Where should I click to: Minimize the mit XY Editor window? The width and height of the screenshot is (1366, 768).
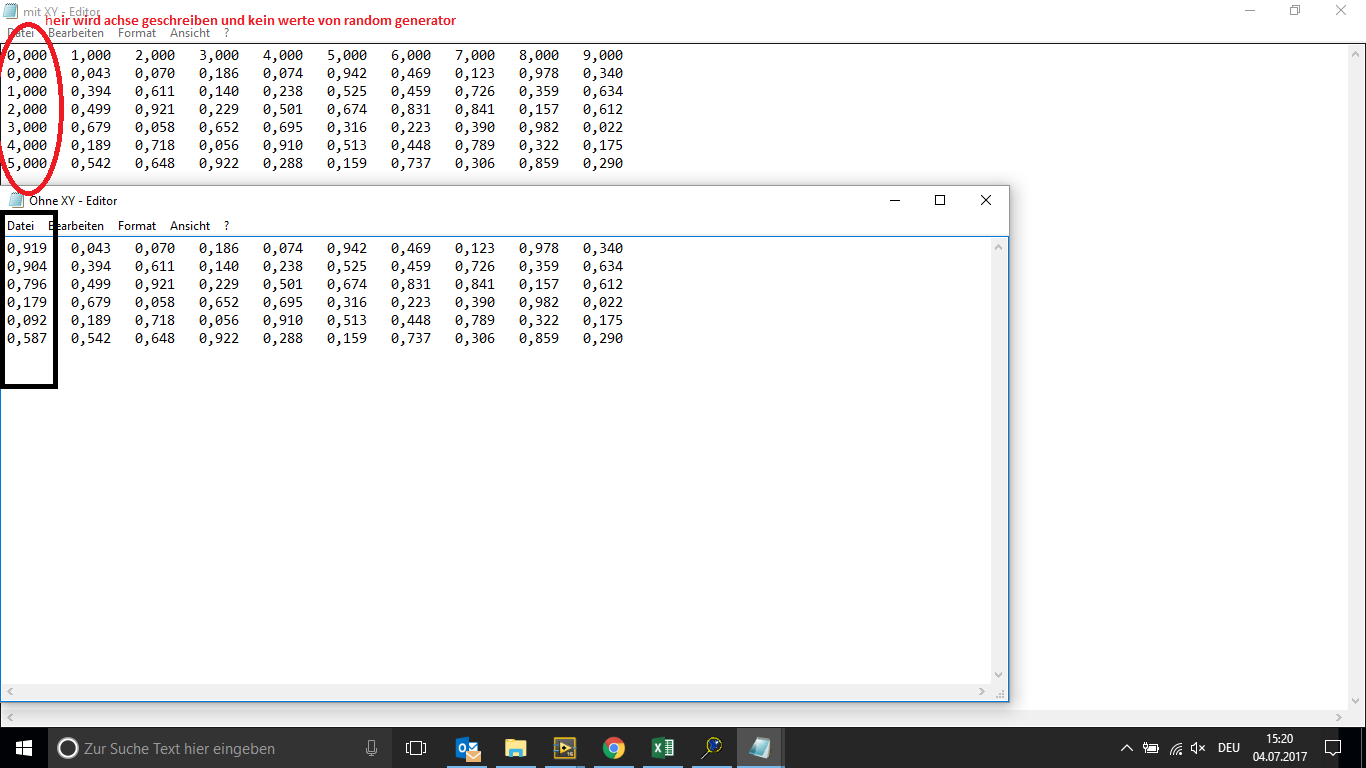pos(1250,10)
